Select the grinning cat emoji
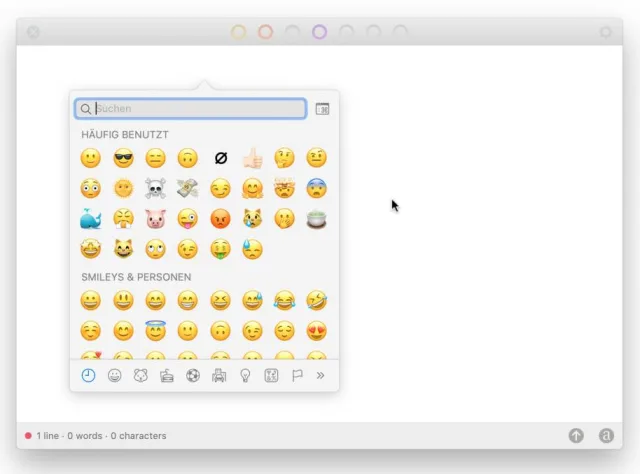 (x=123, y=249)
